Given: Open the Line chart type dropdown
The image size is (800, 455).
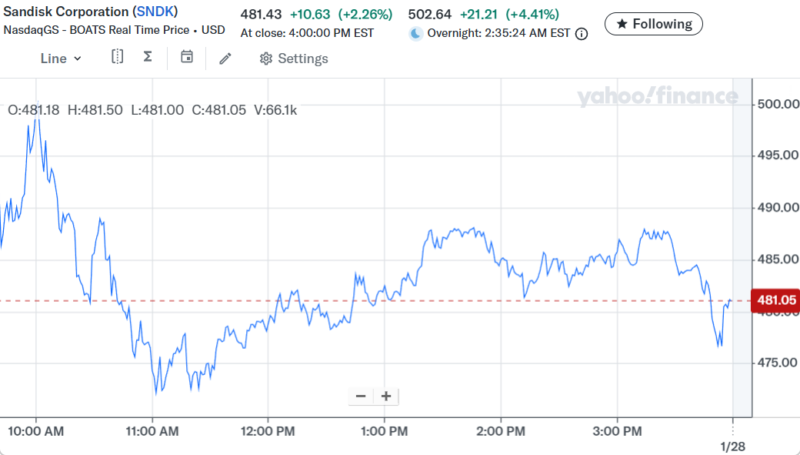Looking at the screenshot, I should 60,58.
